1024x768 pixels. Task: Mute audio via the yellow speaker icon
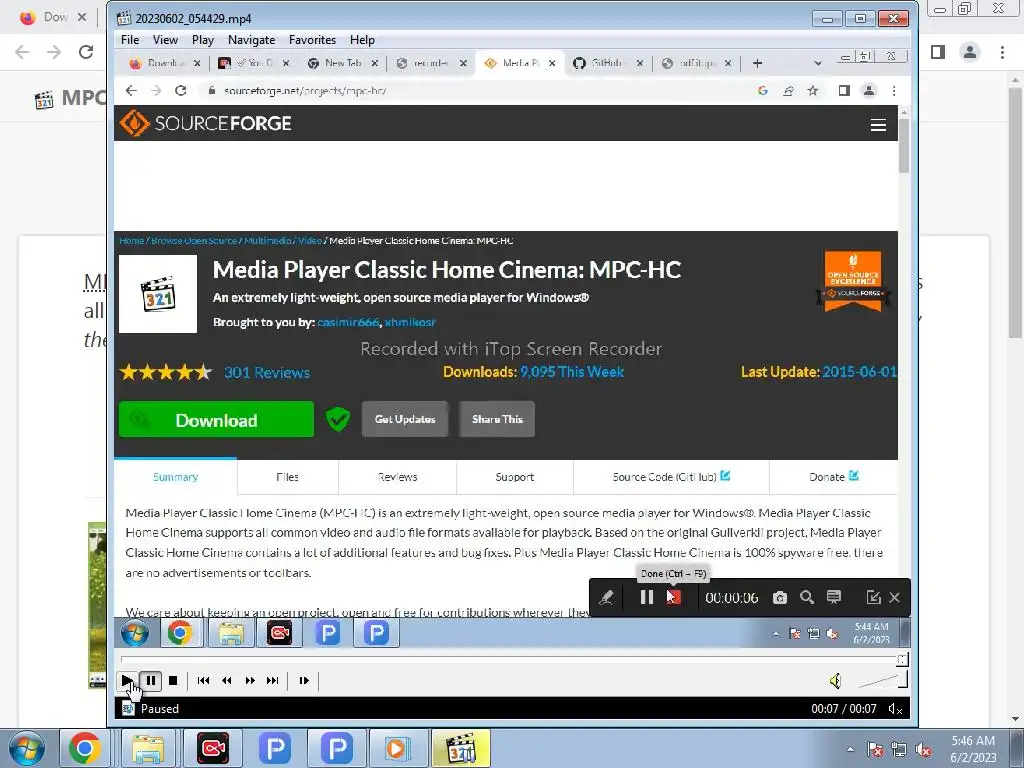pyautogui.click(x=835, y=681)
